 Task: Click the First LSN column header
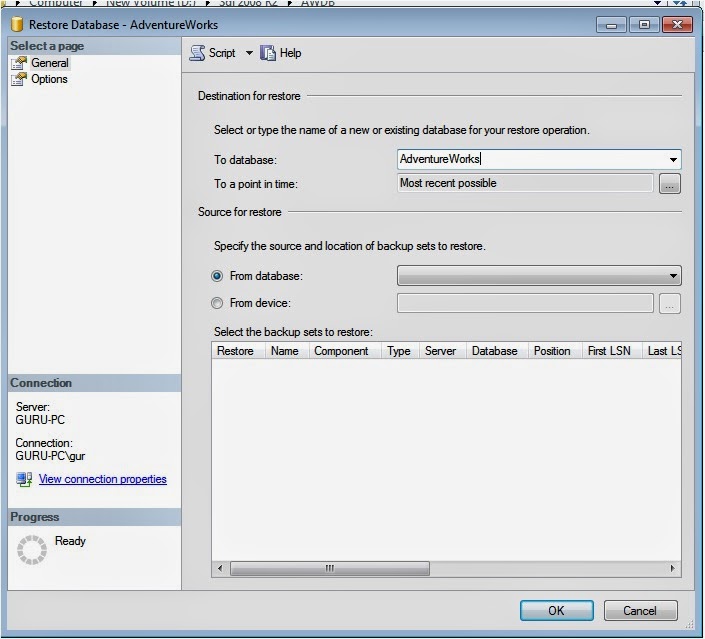pyautogui.click(x=612, y=351)
